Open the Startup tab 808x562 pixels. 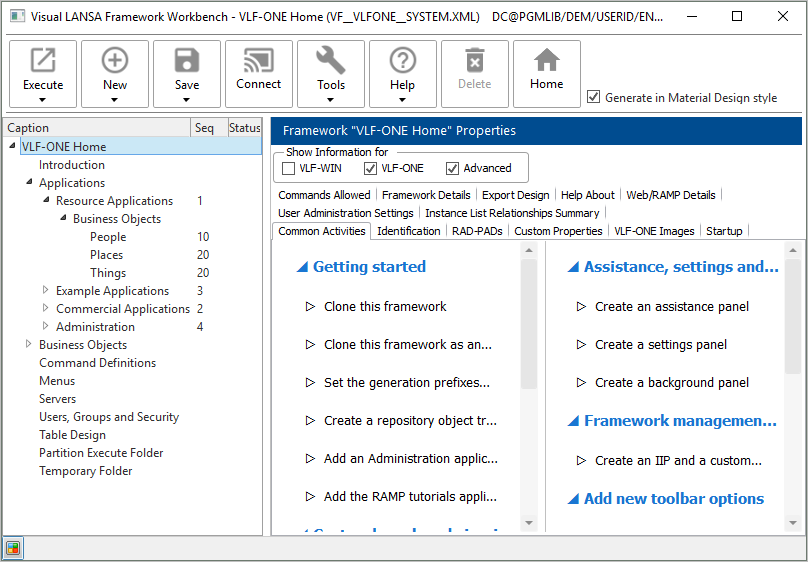pyautogui.click(x=724, y=231)
